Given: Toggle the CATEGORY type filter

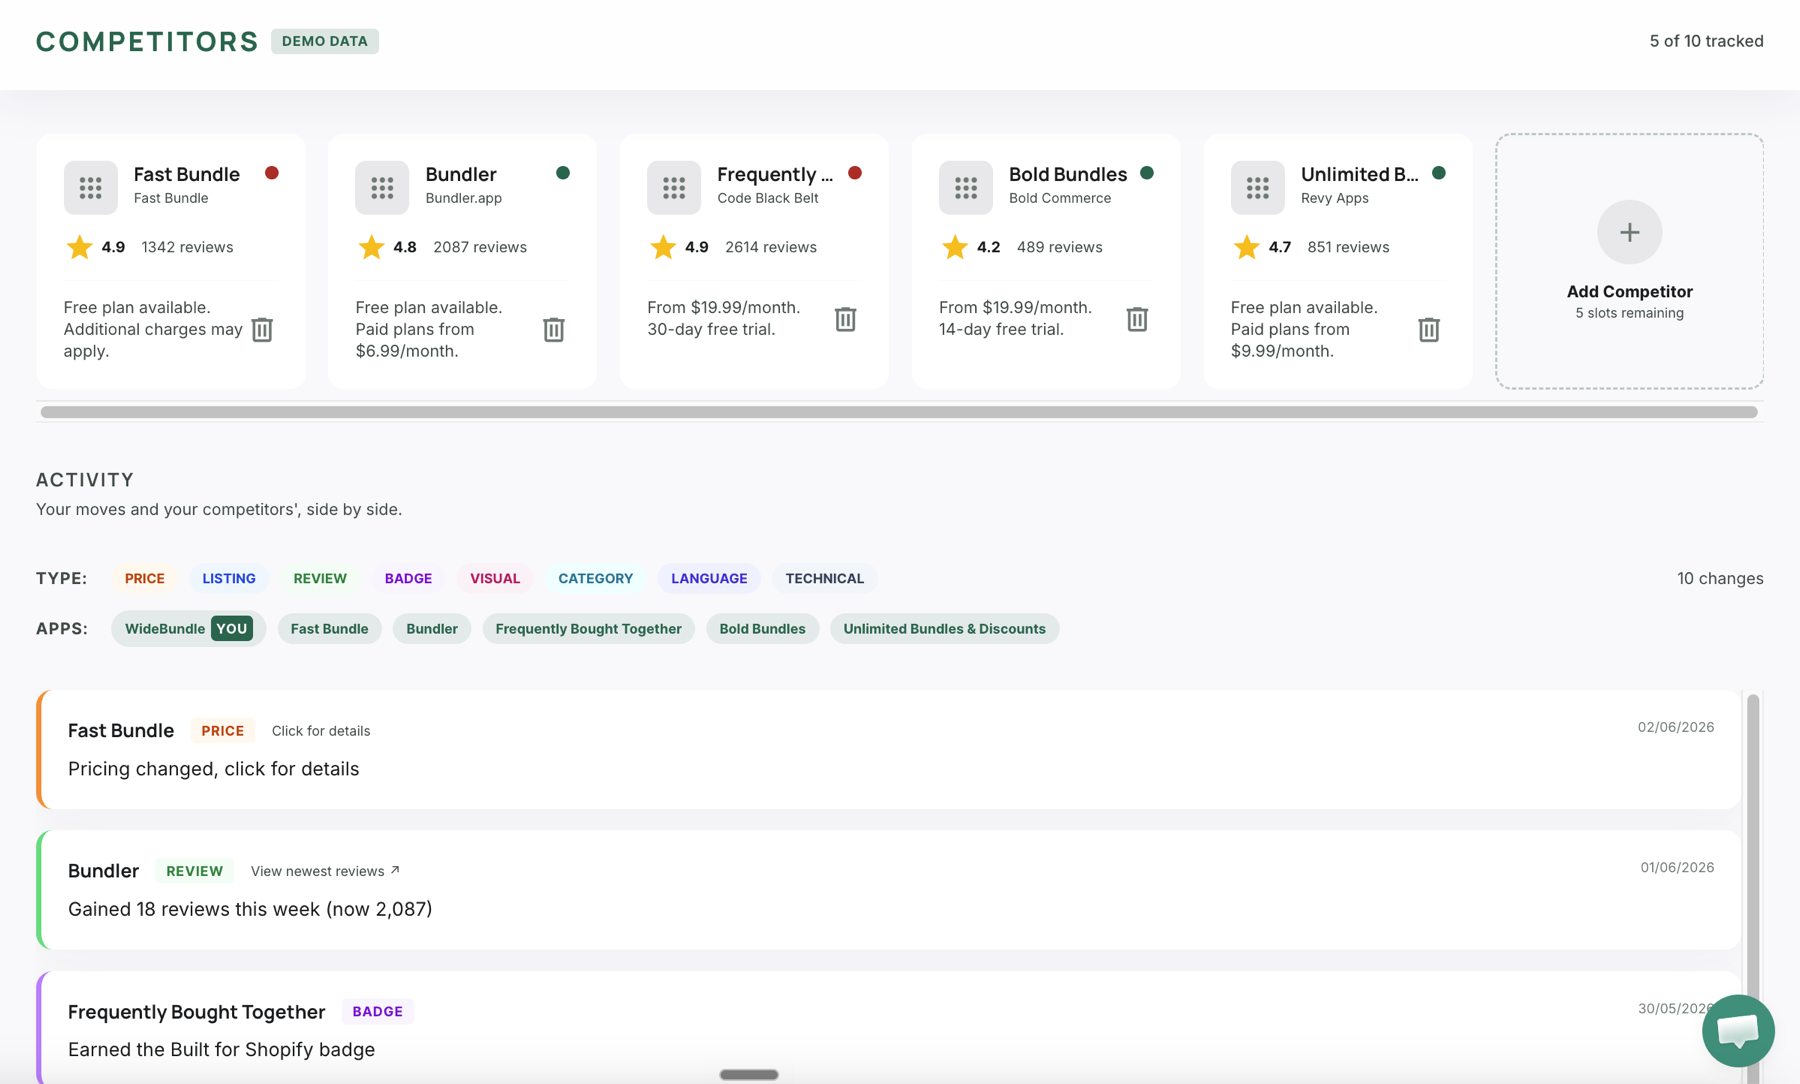Looking at the screenshot, I should coord(595,578).
